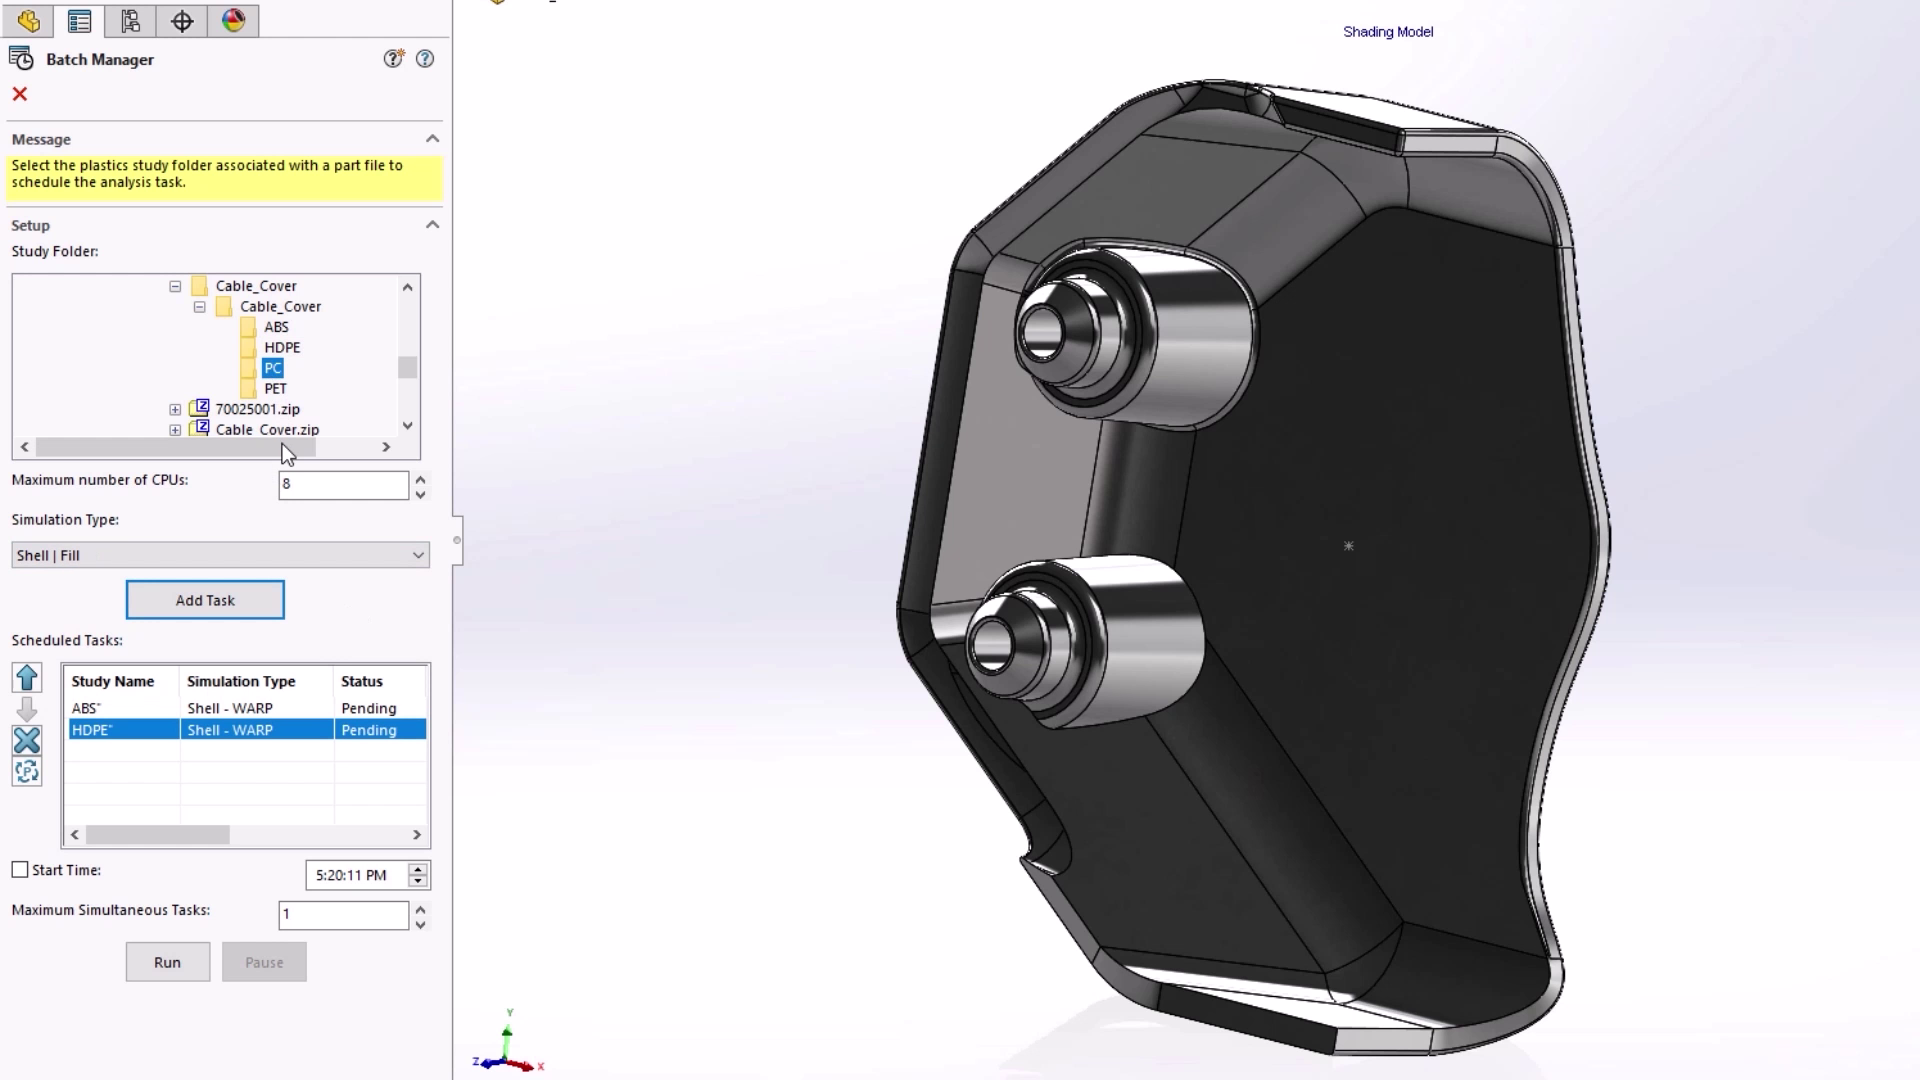Click the What's New help icon
This screenshot has height=1080, width=1920.
point(393,58)
